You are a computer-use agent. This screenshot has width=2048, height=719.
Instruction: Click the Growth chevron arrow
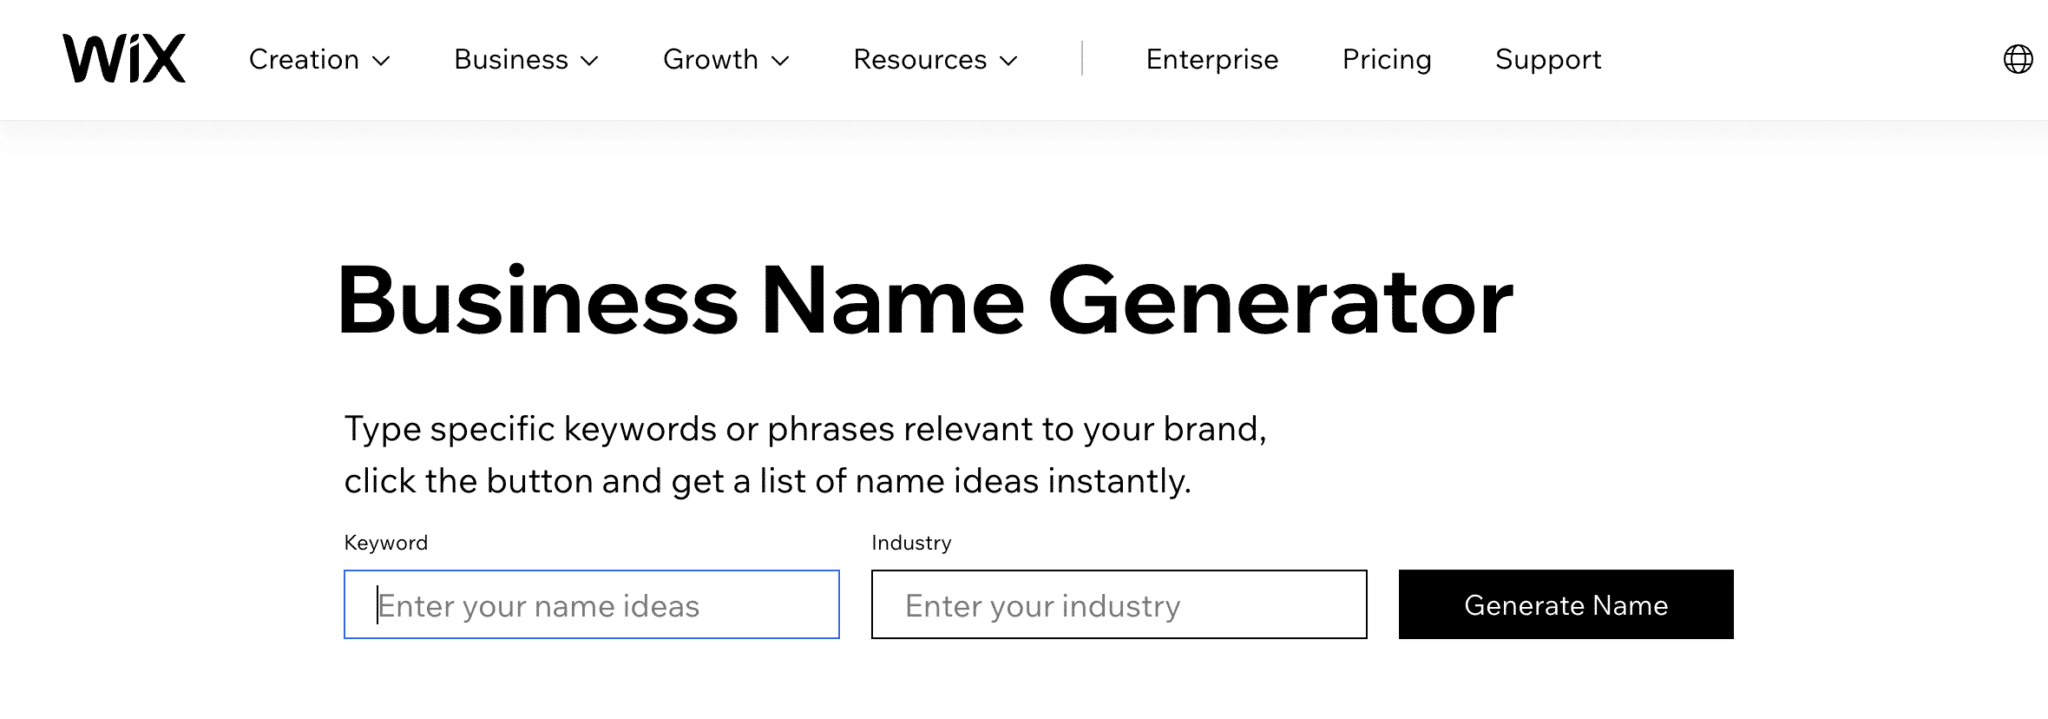[x=780, y=62]
